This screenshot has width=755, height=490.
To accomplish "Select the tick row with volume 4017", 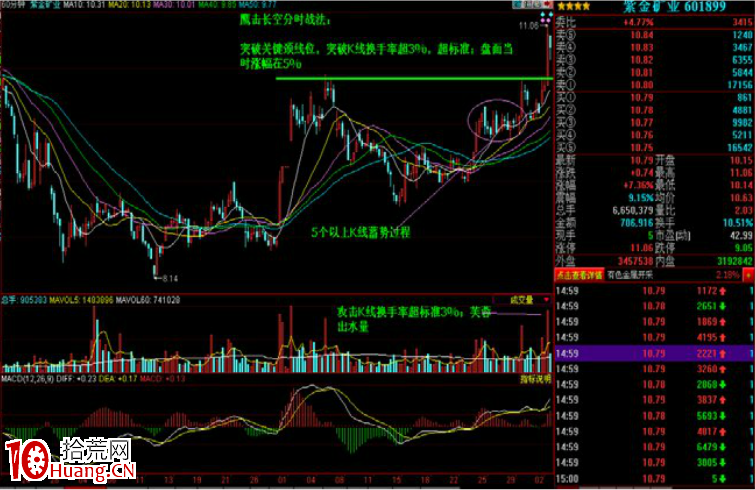I will 654,431.
